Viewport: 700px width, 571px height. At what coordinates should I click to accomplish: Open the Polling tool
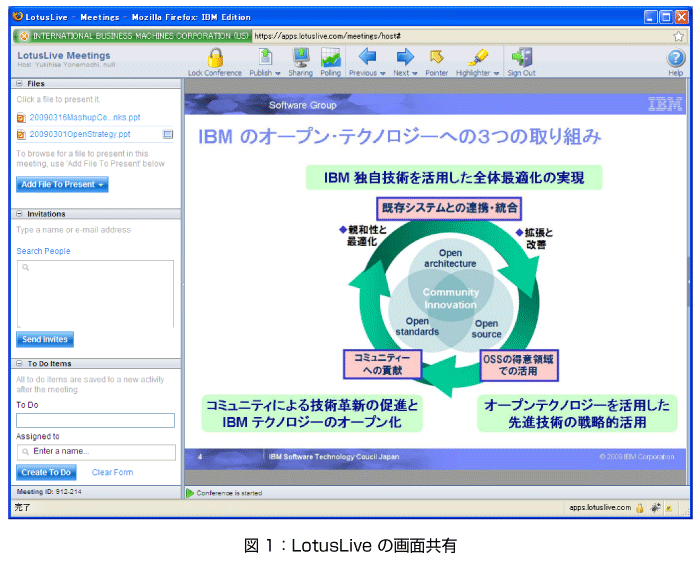coord(331,58)
